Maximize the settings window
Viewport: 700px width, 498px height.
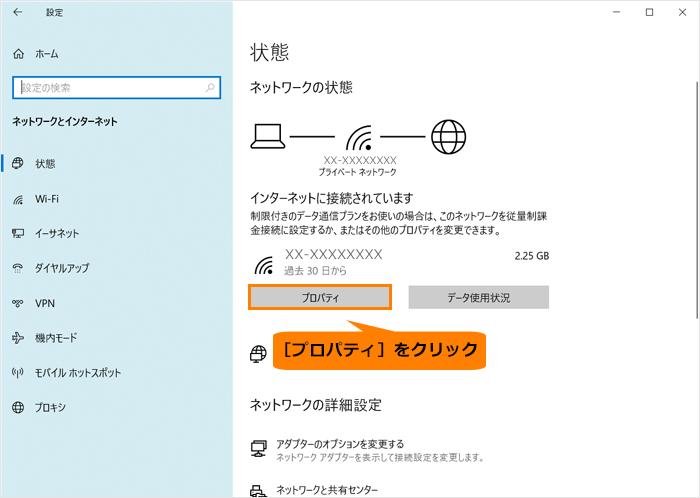pyautogui.click(x=650, y=12)
